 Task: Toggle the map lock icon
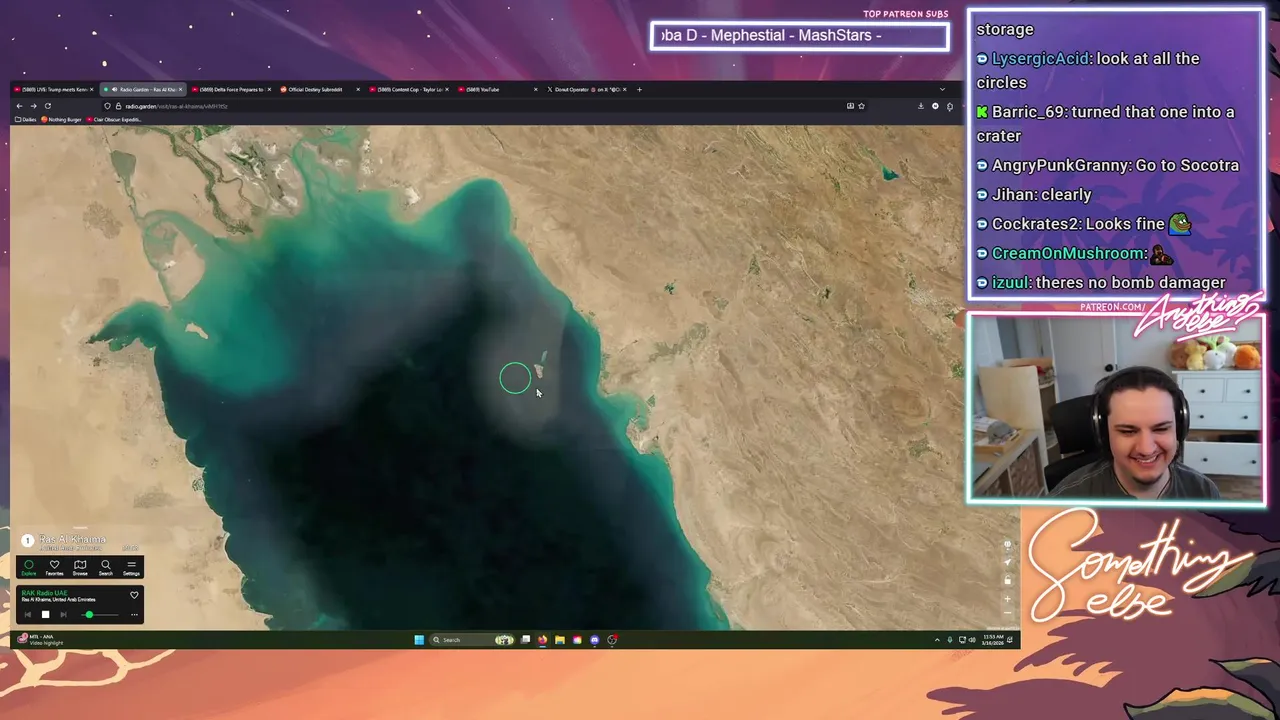1007,580
